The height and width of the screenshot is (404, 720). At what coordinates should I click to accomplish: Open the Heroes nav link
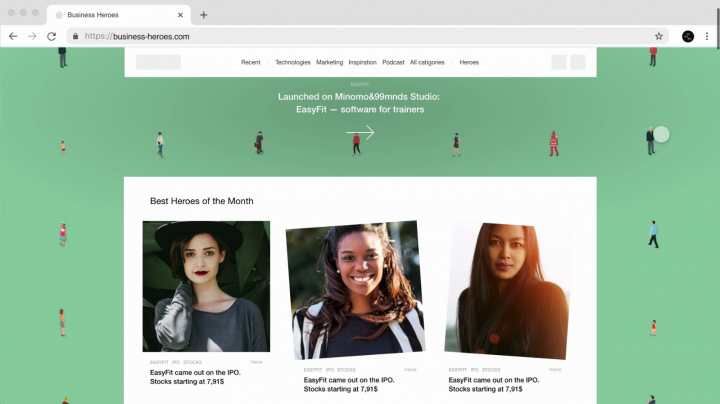(469, 62)
